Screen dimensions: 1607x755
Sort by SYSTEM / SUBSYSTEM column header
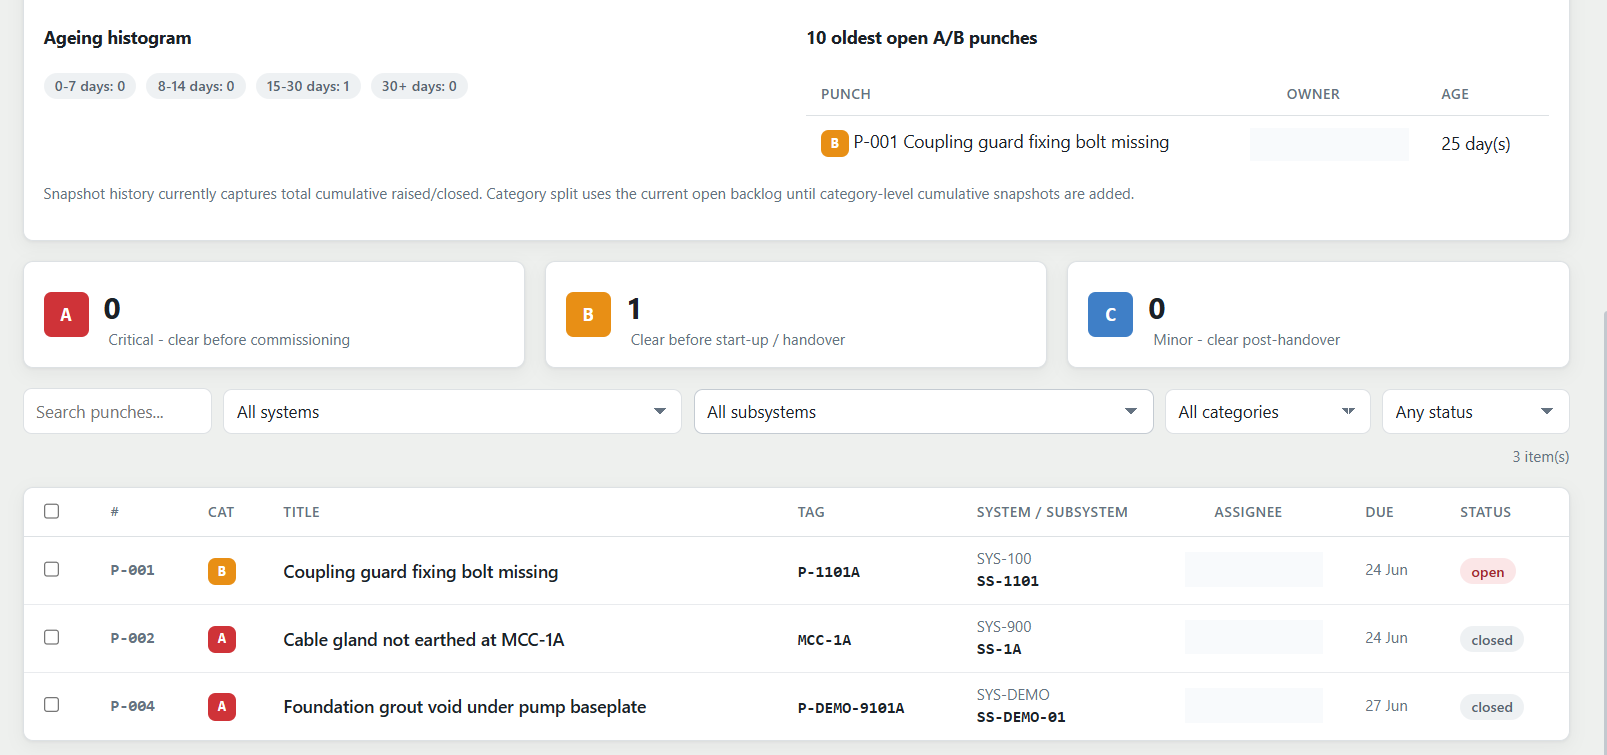(x=1052, y=512)
